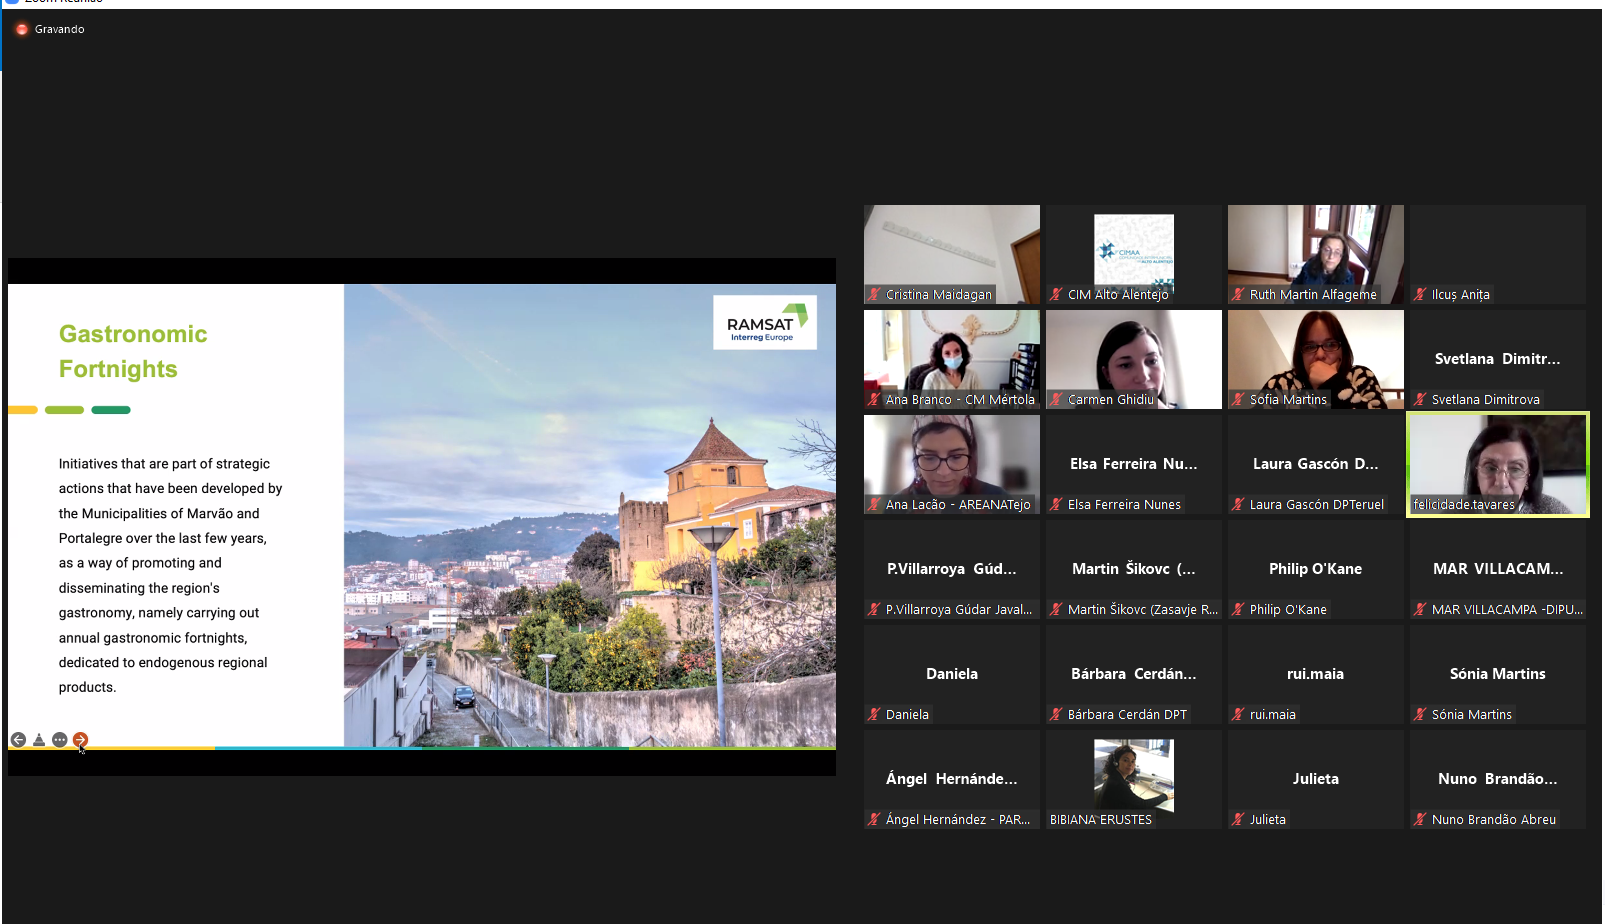Click rui.maia's muted microphone icon
The image size is (1605, 924).
point(1238,714)
